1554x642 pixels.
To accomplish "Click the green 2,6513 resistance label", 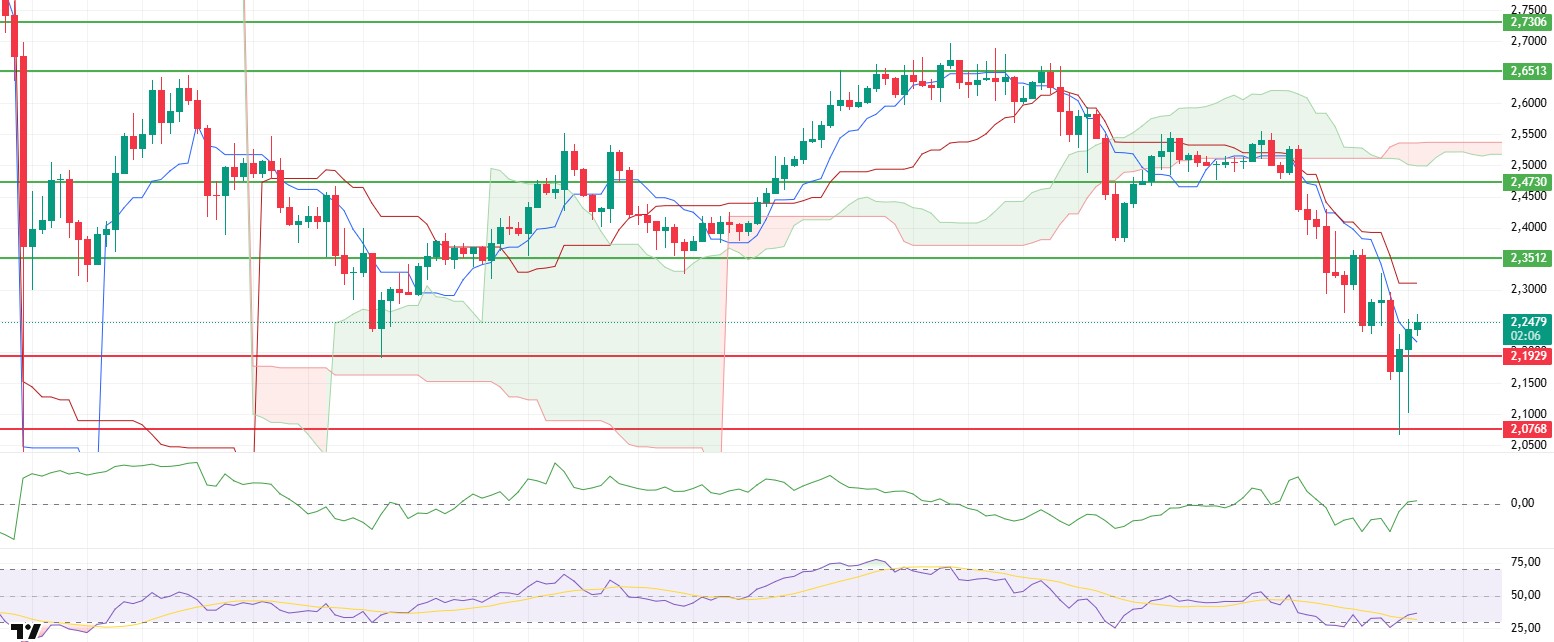I will 1526,71.
